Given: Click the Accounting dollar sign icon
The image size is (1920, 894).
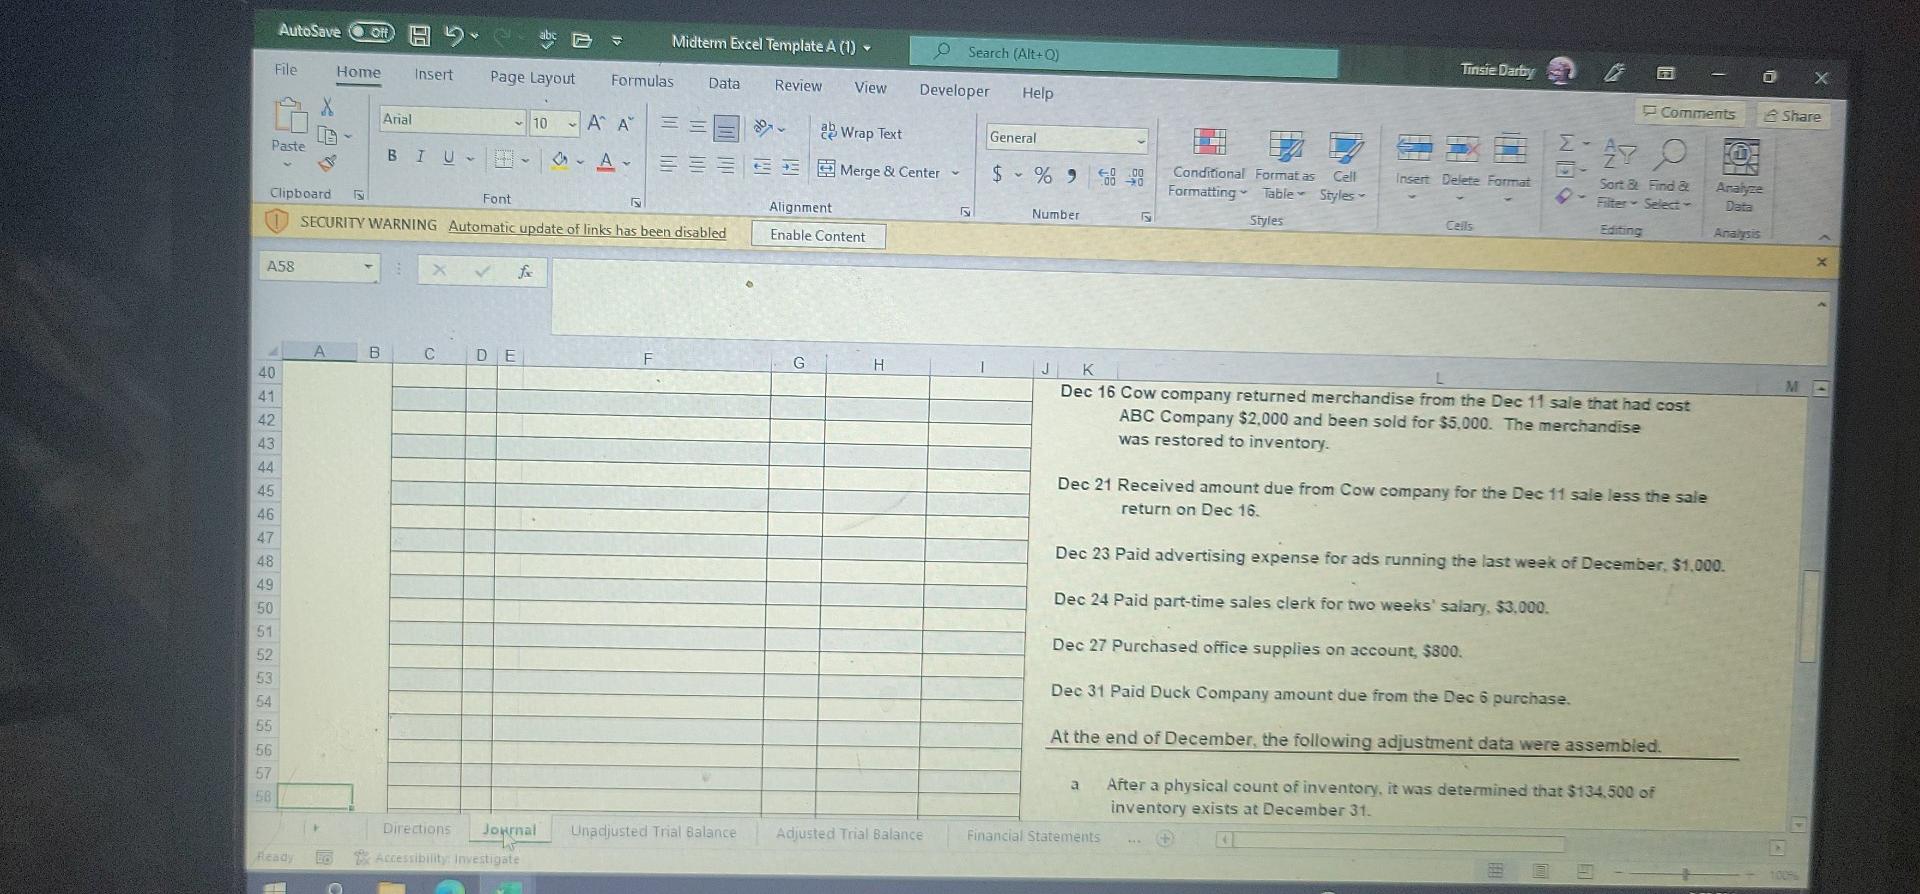Looking at the screenshot, I should tap(997, 174).
